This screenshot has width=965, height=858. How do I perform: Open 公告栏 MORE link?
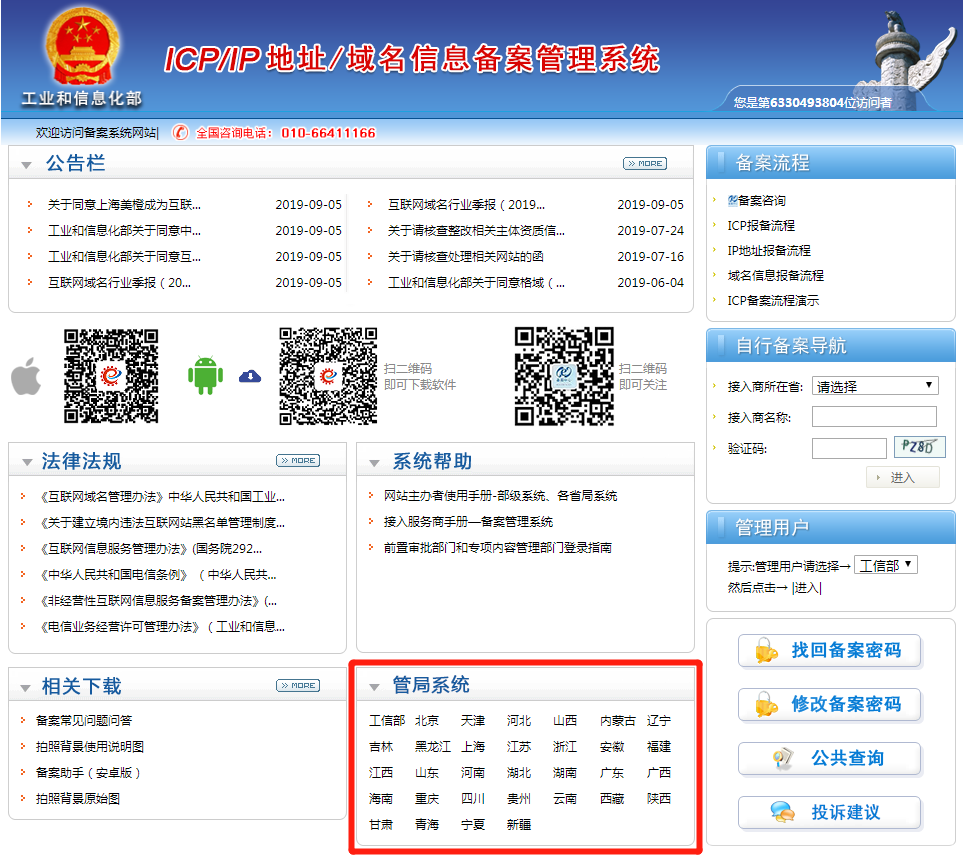point(644,163)
